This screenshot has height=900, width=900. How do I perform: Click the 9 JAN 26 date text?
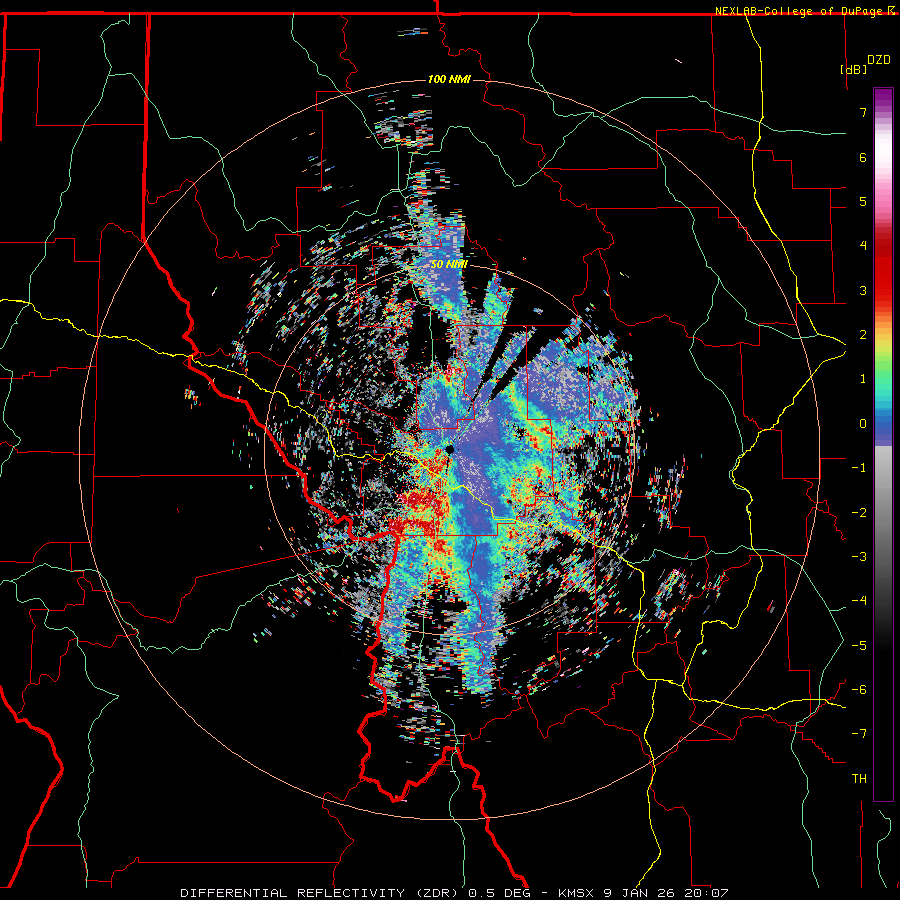pos(639,893)
